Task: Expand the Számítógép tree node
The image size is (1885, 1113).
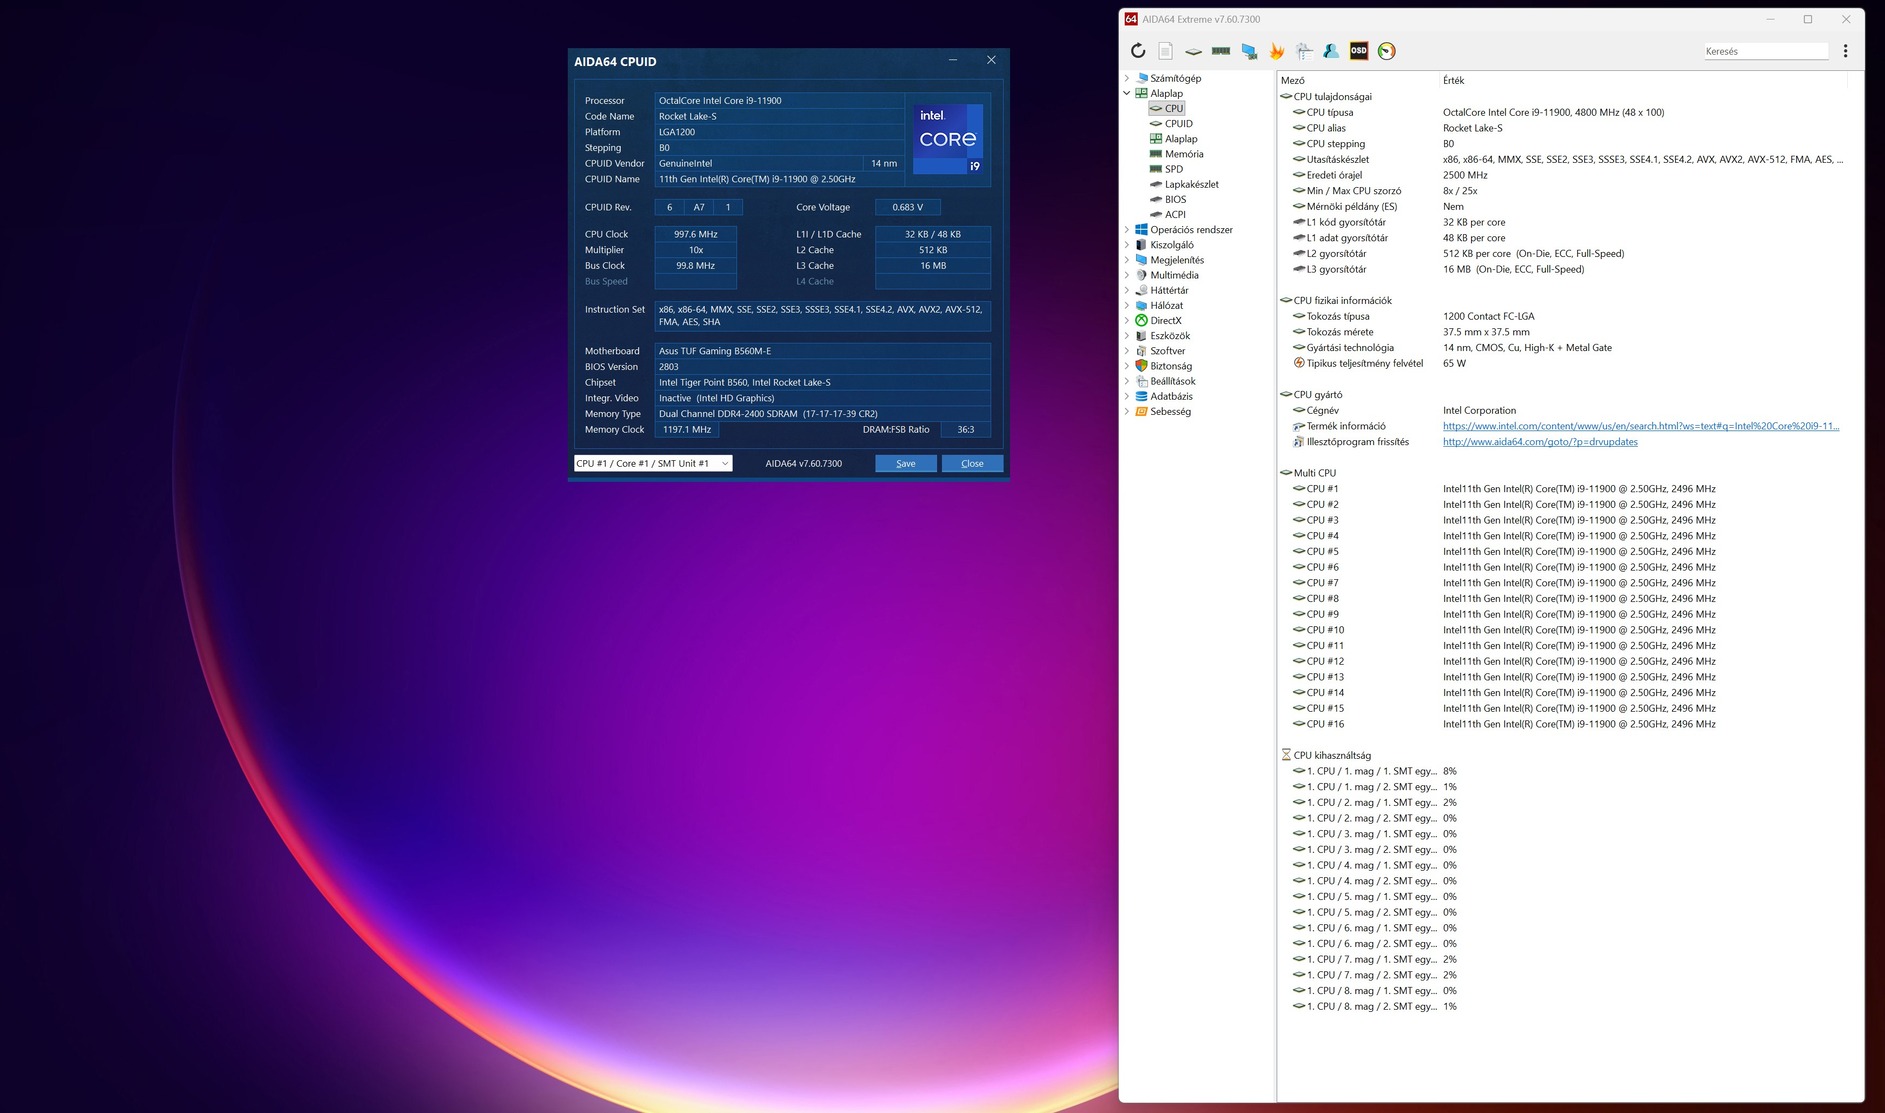Action: [1127, 78]
